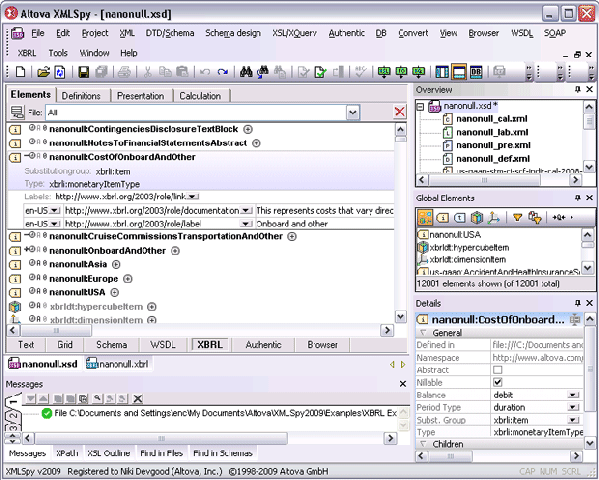Filter Global Elements by dimension axes icon

[493, 217]
